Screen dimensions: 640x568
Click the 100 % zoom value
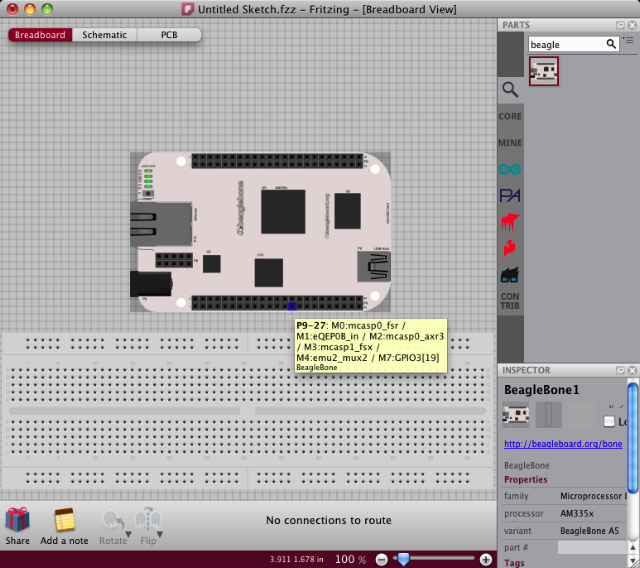coord(350,559)
